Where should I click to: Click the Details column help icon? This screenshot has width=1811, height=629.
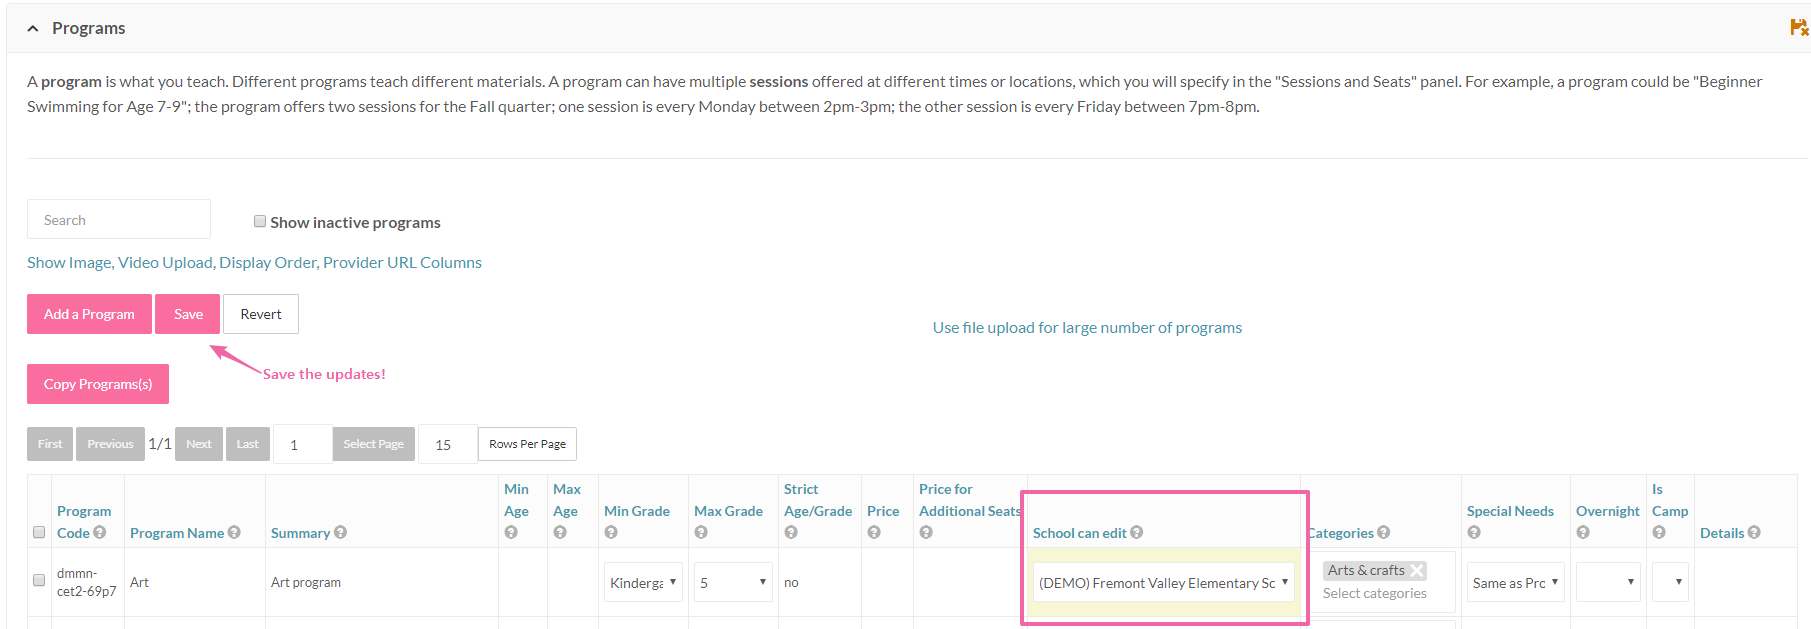click(1754, 533)
